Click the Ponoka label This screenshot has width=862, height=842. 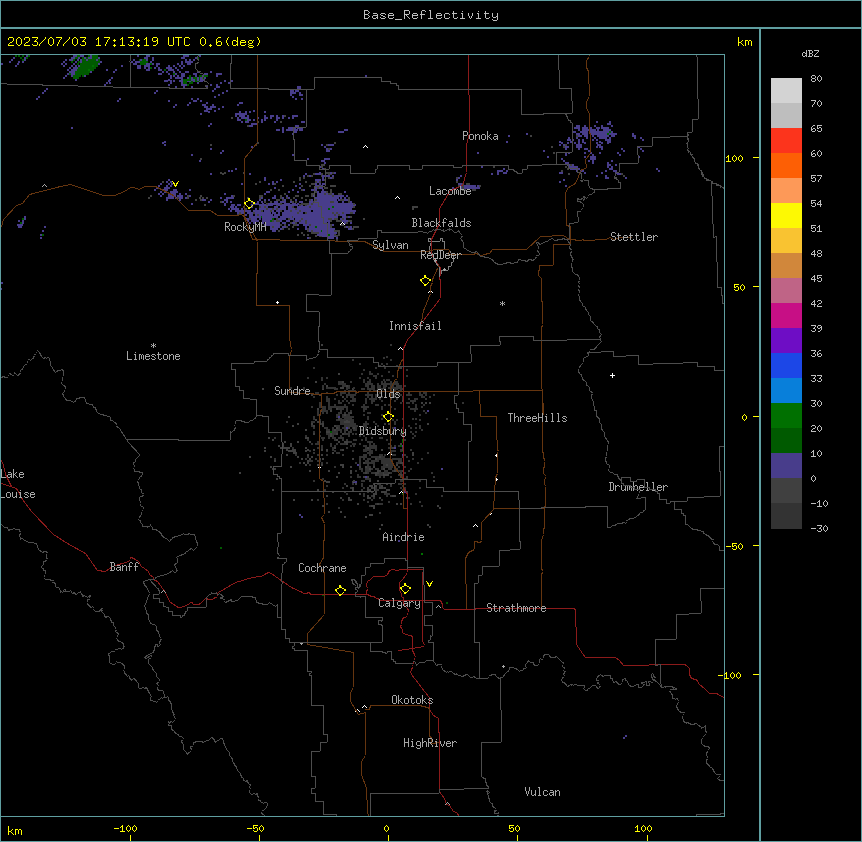[x=480, y=136]
